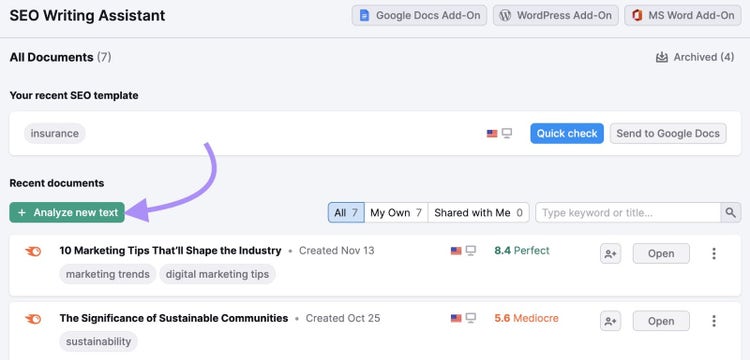The width and height of the screenshot is (750, 360).
Task: Click US flag icon in Sustainable Communities row
Action: [x=456, y=318]
